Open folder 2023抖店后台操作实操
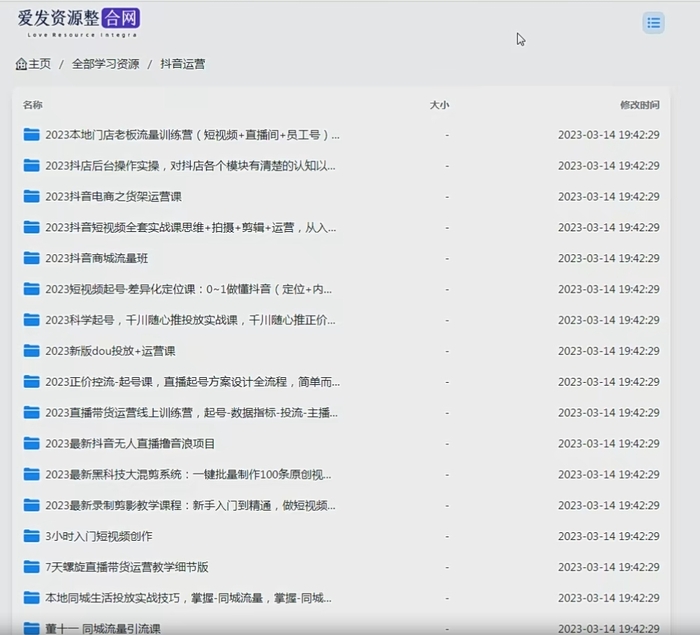This screenshot has height=635, width=700. pyautogui.click(x=190, y=166)
